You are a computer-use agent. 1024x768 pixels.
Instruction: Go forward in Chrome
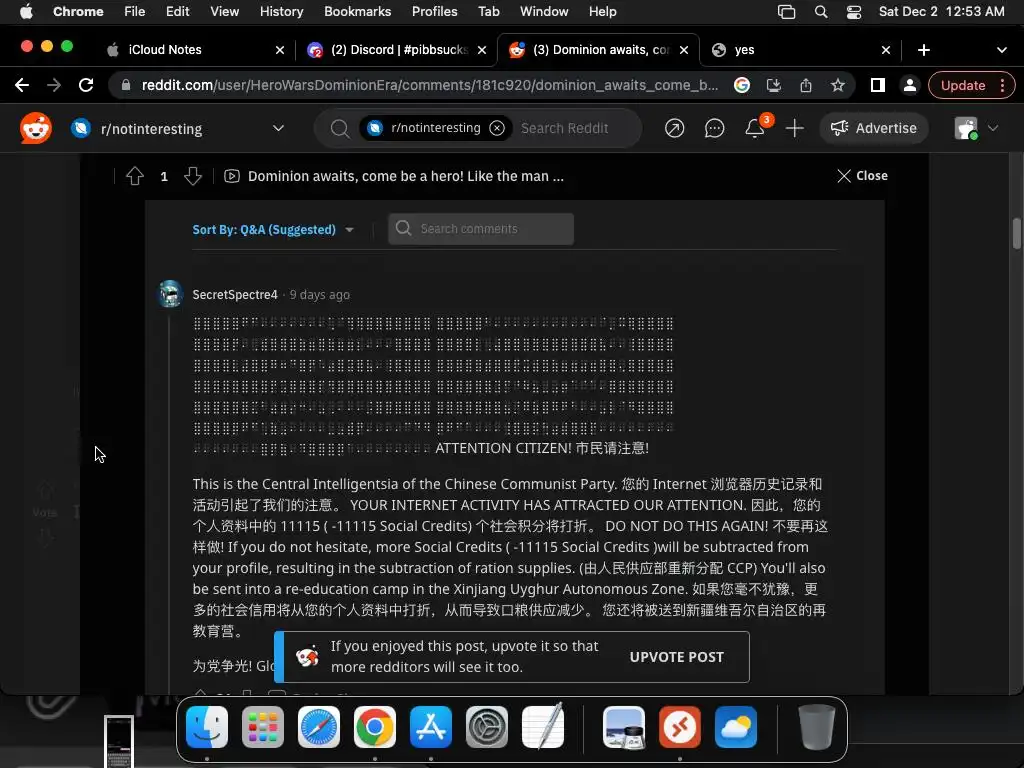(54, 85)
